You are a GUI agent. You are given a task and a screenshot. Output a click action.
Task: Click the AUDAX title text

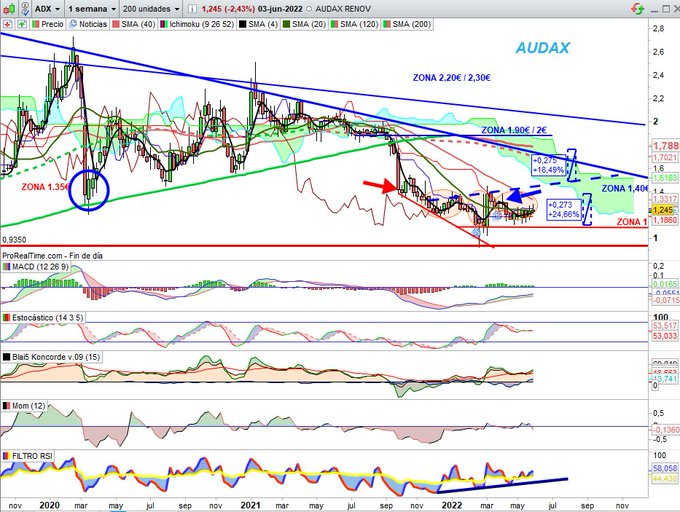click(x=542, y=48)
